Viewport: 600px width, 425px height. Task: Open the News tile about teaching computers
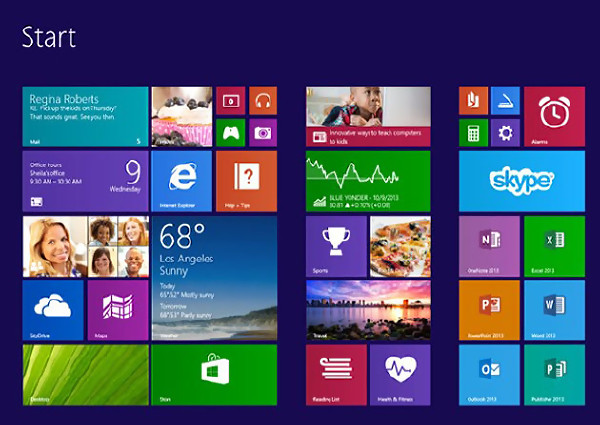point(368,117)
